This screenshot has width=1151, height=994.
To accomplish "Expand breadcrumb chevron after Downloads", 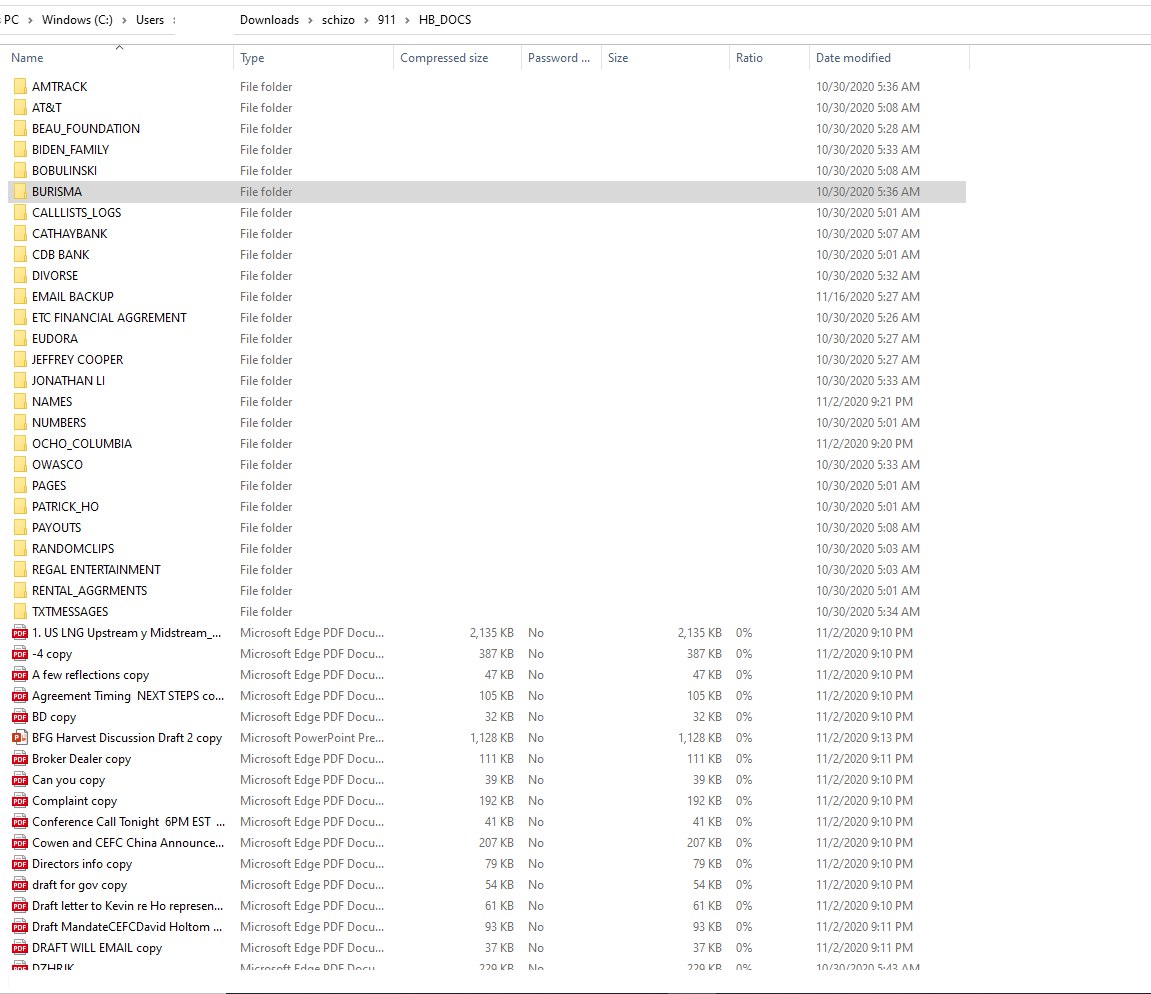I will (310, 21).
